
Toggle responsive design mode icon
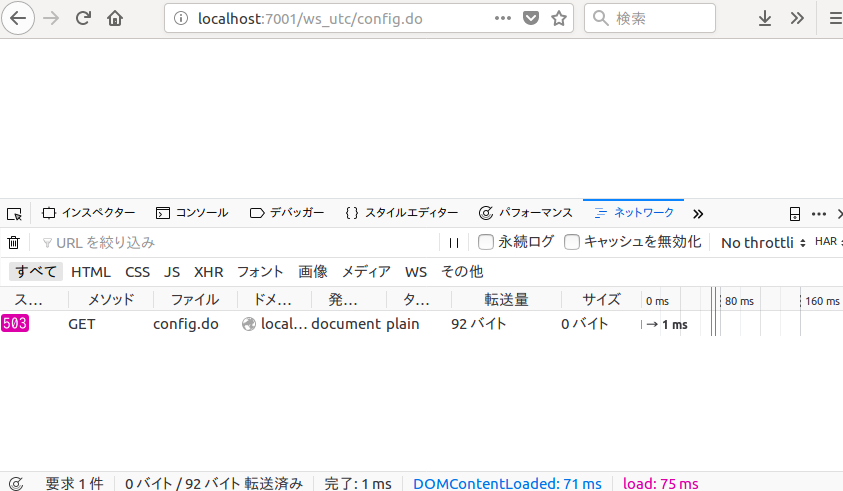(795, 214)
